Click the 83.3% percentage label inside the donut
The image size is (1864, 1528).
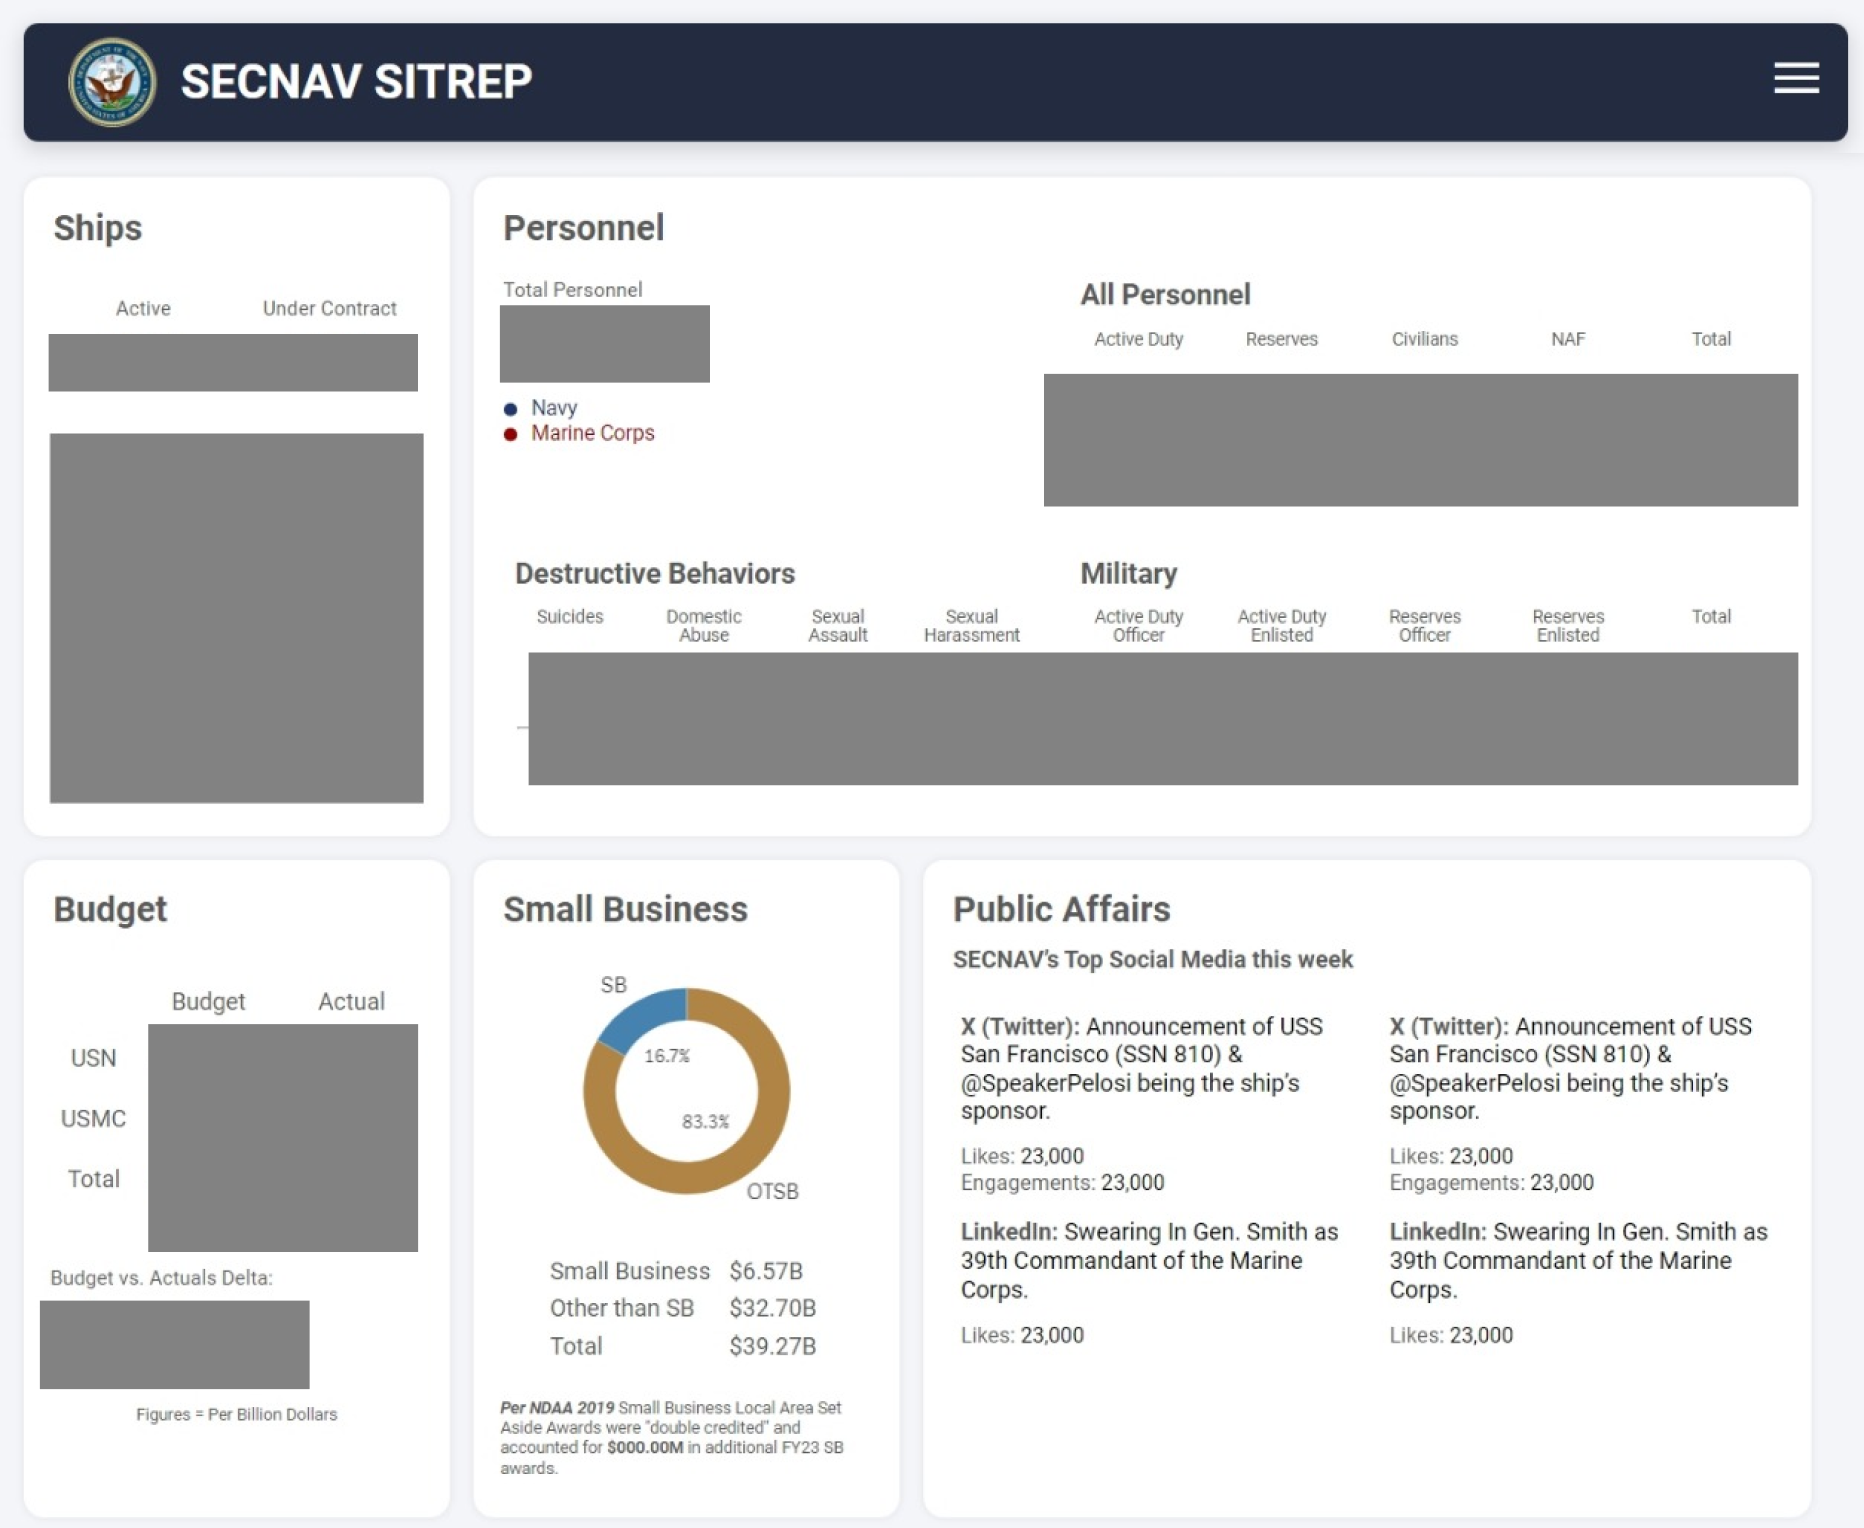(x=706, y=1121)
